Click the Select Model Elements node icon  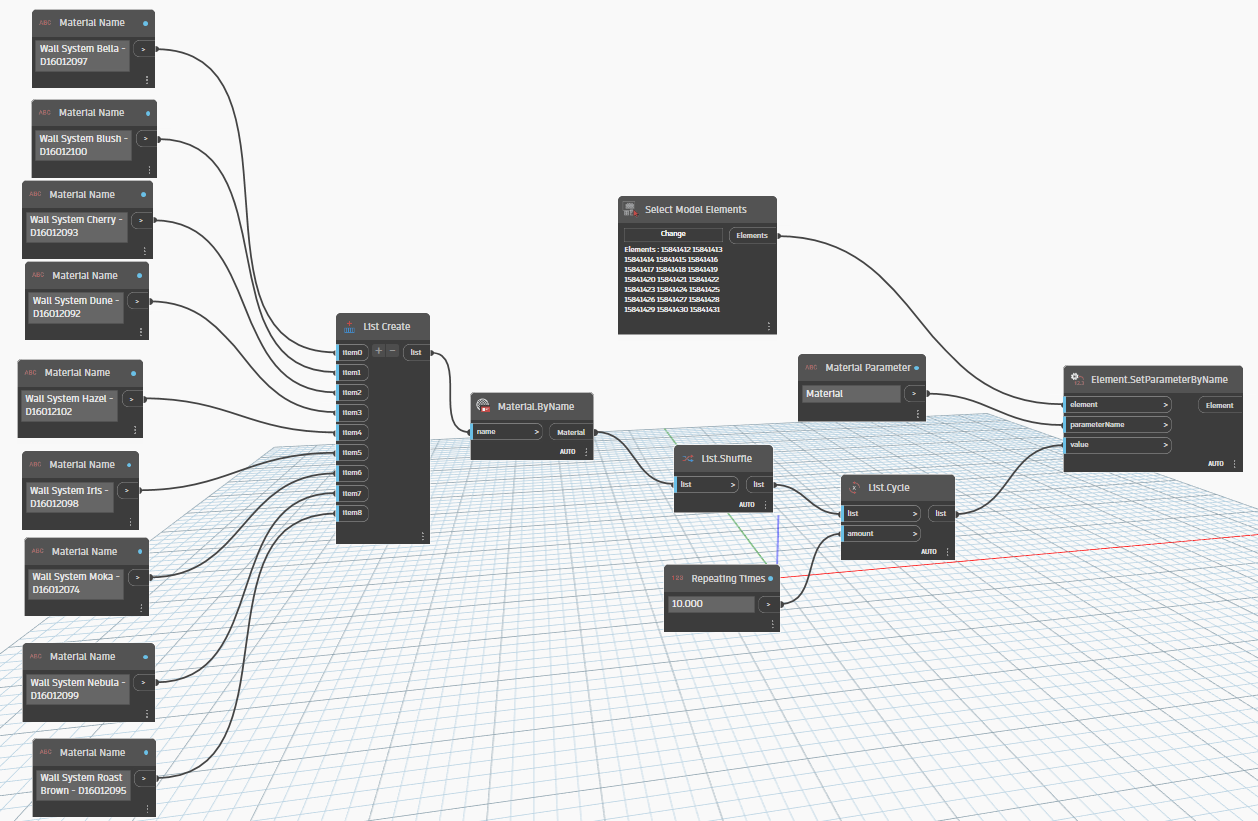[630, 209]
